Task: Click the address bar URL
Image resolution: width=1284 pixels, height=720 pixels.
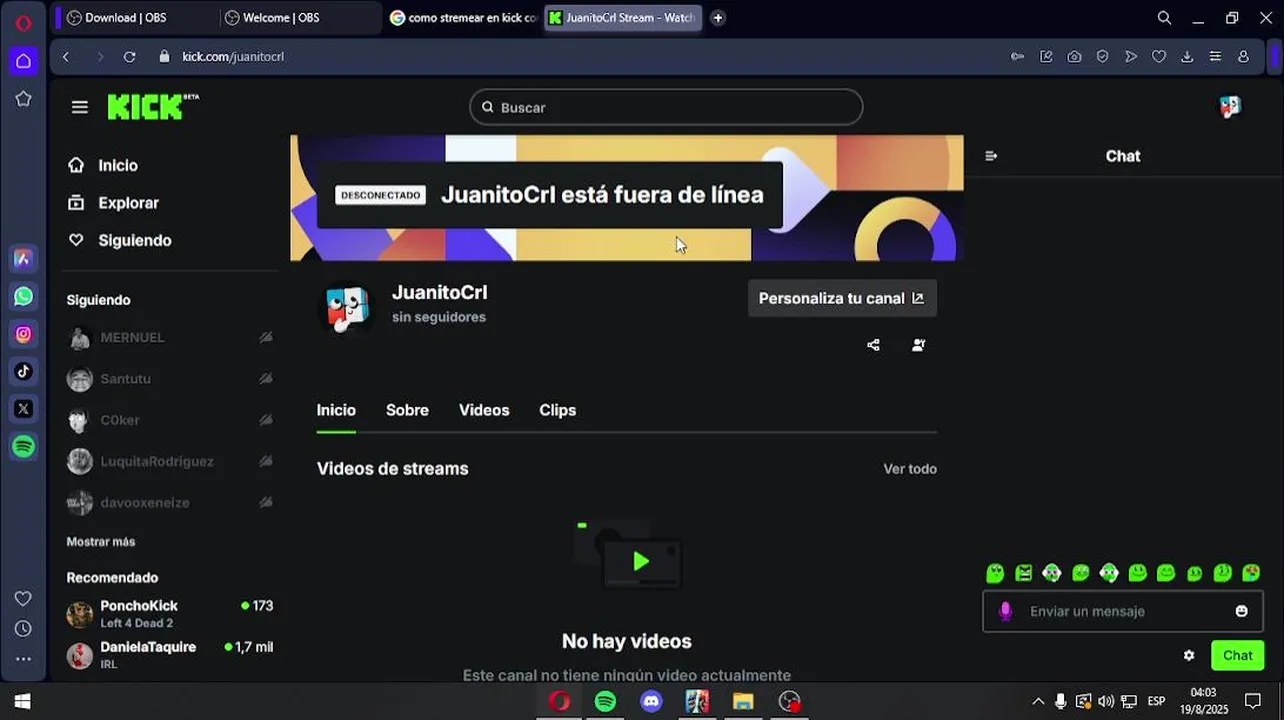Action: coord(232,57)
